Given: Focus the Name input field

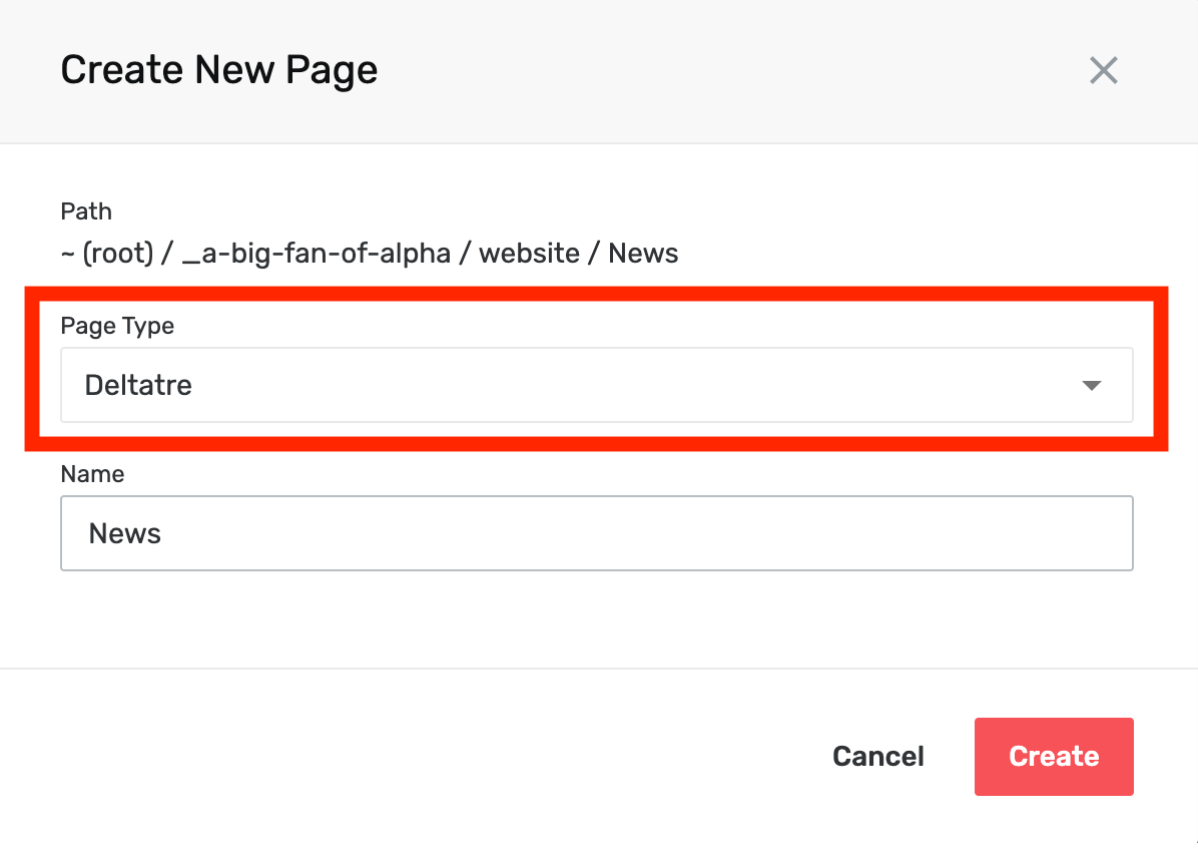Looking at the screenshot, I should point(597,533).
